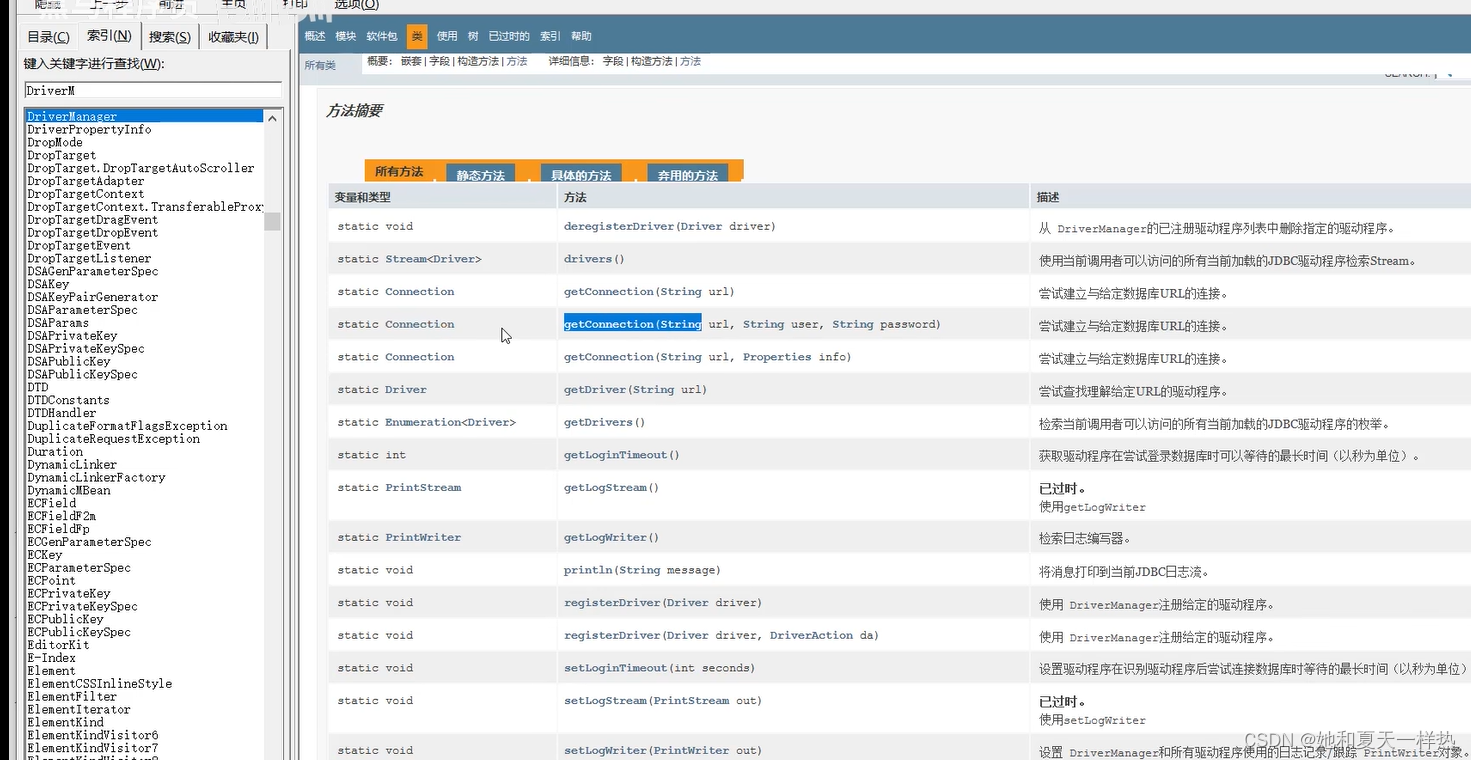Click the PrintStream return type link
Viewport: 1471px width, 760px height.
423,488
